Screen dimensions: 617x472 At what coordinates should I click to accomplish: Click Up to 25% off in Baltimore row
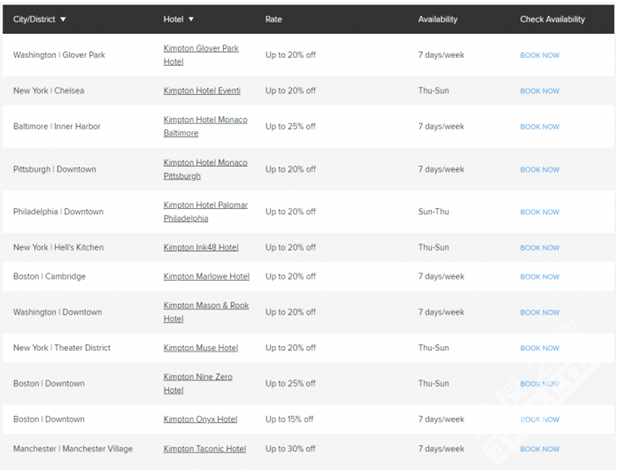(290, 127)
